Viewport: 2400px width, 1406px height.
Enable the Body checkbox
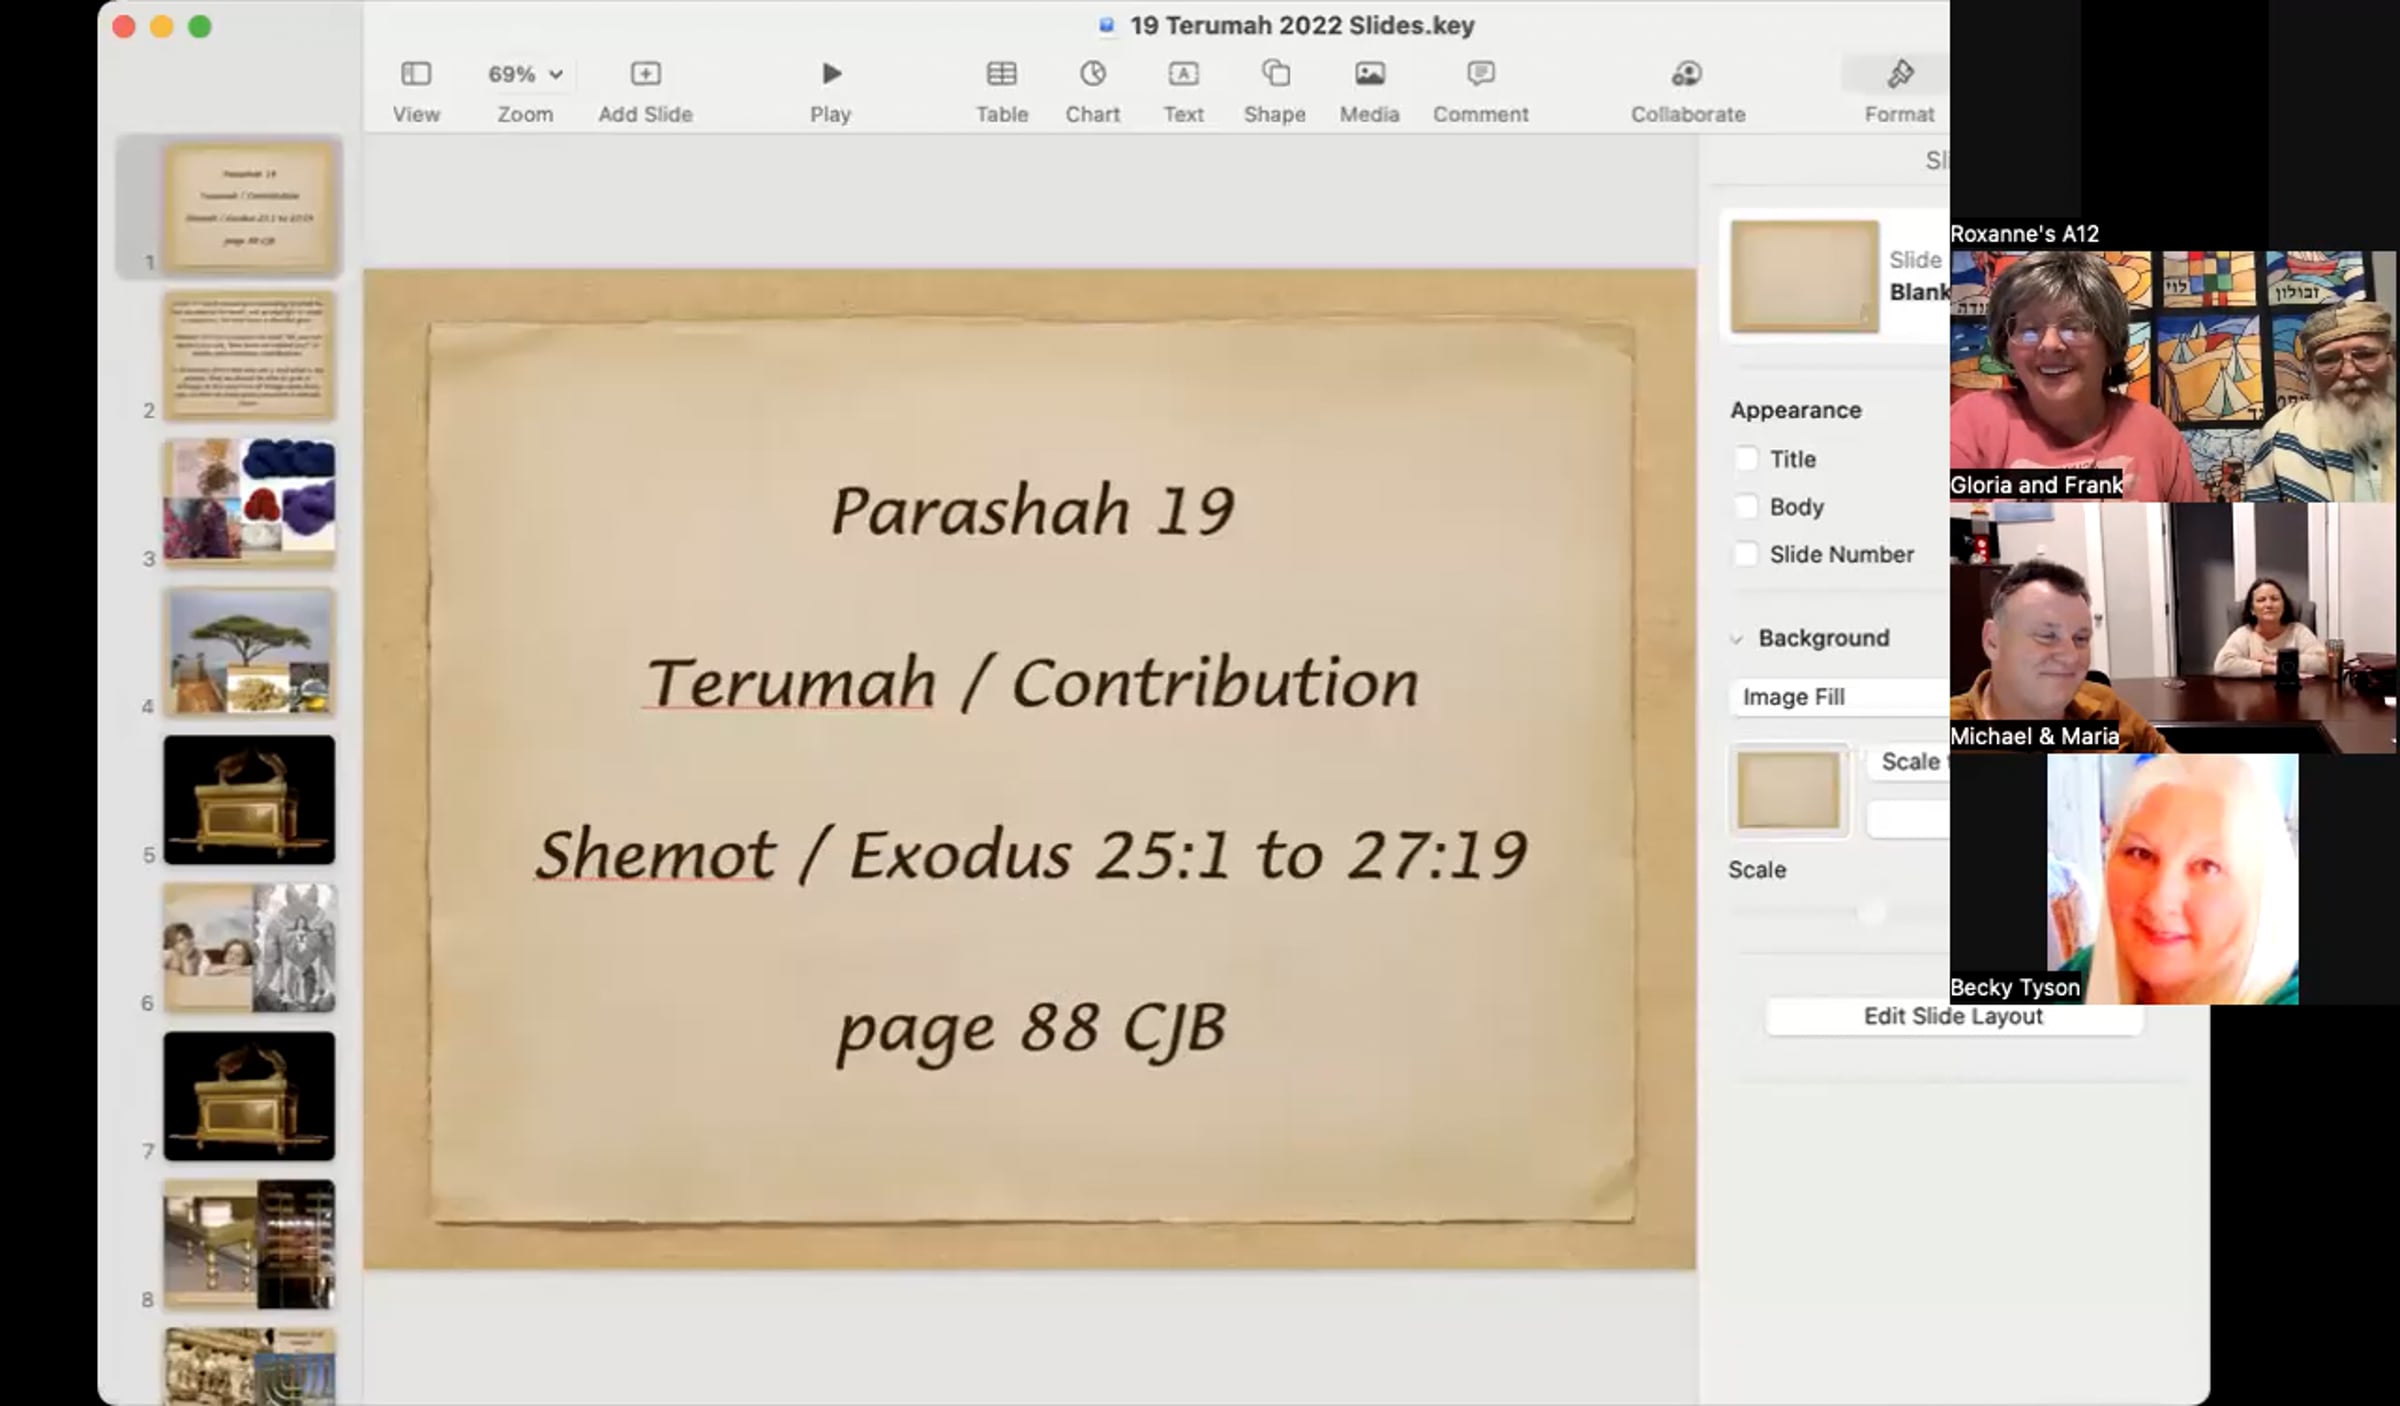(1746, 507)
